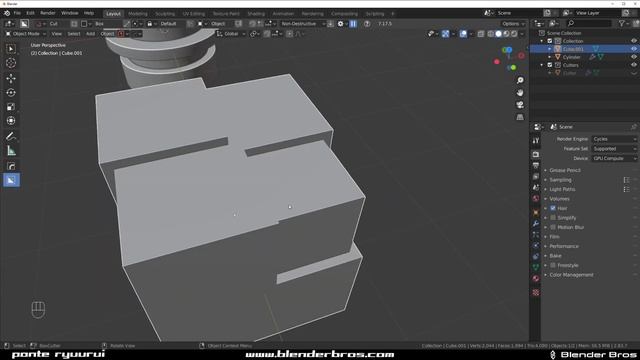
Task: Open the Edit menu
Action: [30, 13]
